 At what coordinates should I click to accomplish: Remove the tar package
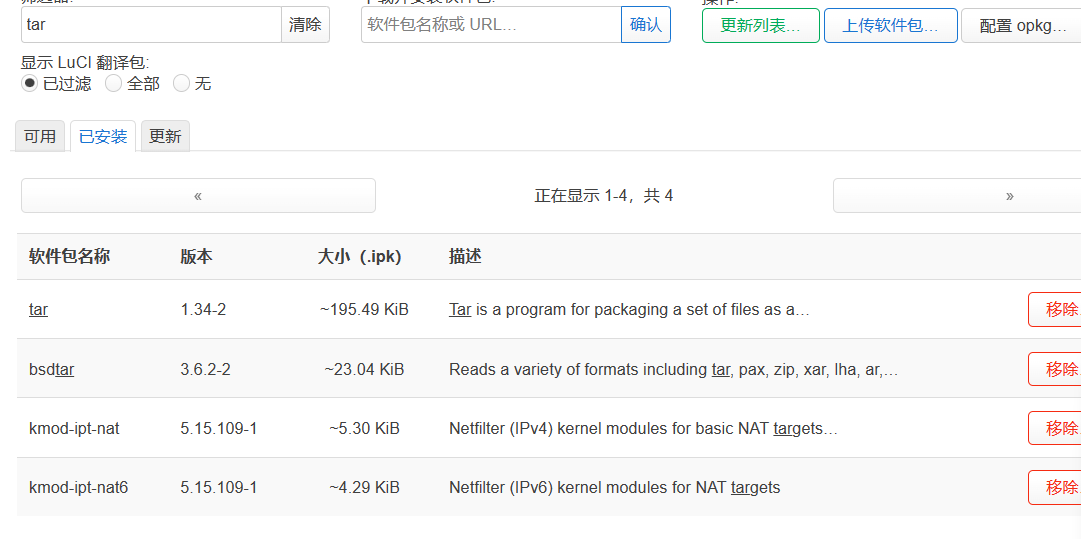[x=1055, y=309]
